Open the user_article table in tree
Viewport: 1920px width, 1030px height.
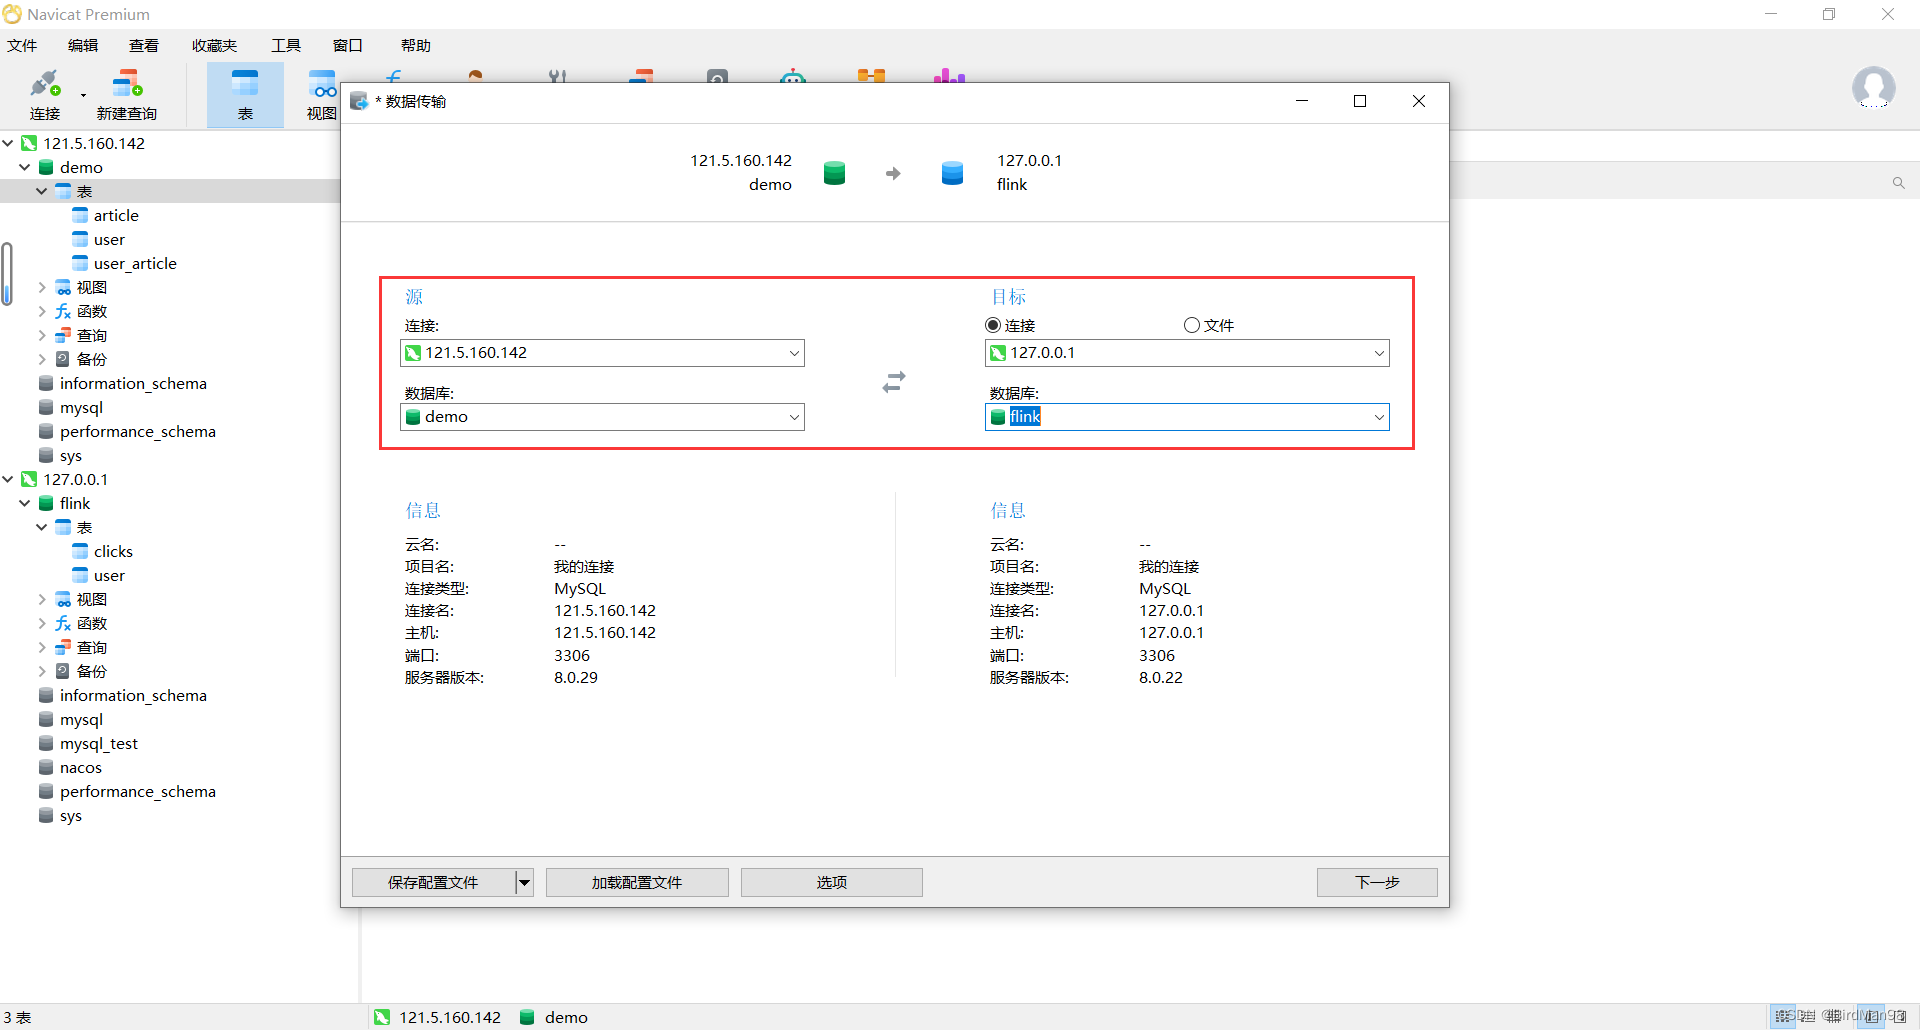(x=135, y=263)
